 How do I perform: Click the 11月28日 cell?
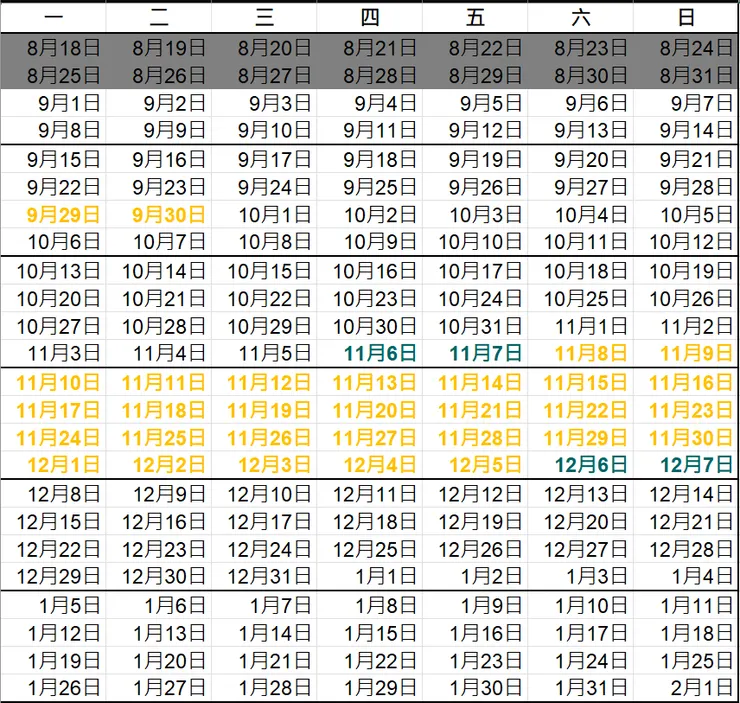(475, 438)
